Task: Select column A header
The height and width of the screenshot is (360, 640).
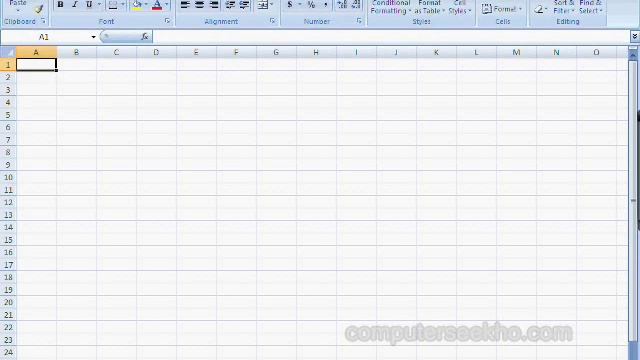Action: click(x=36, y=52)
